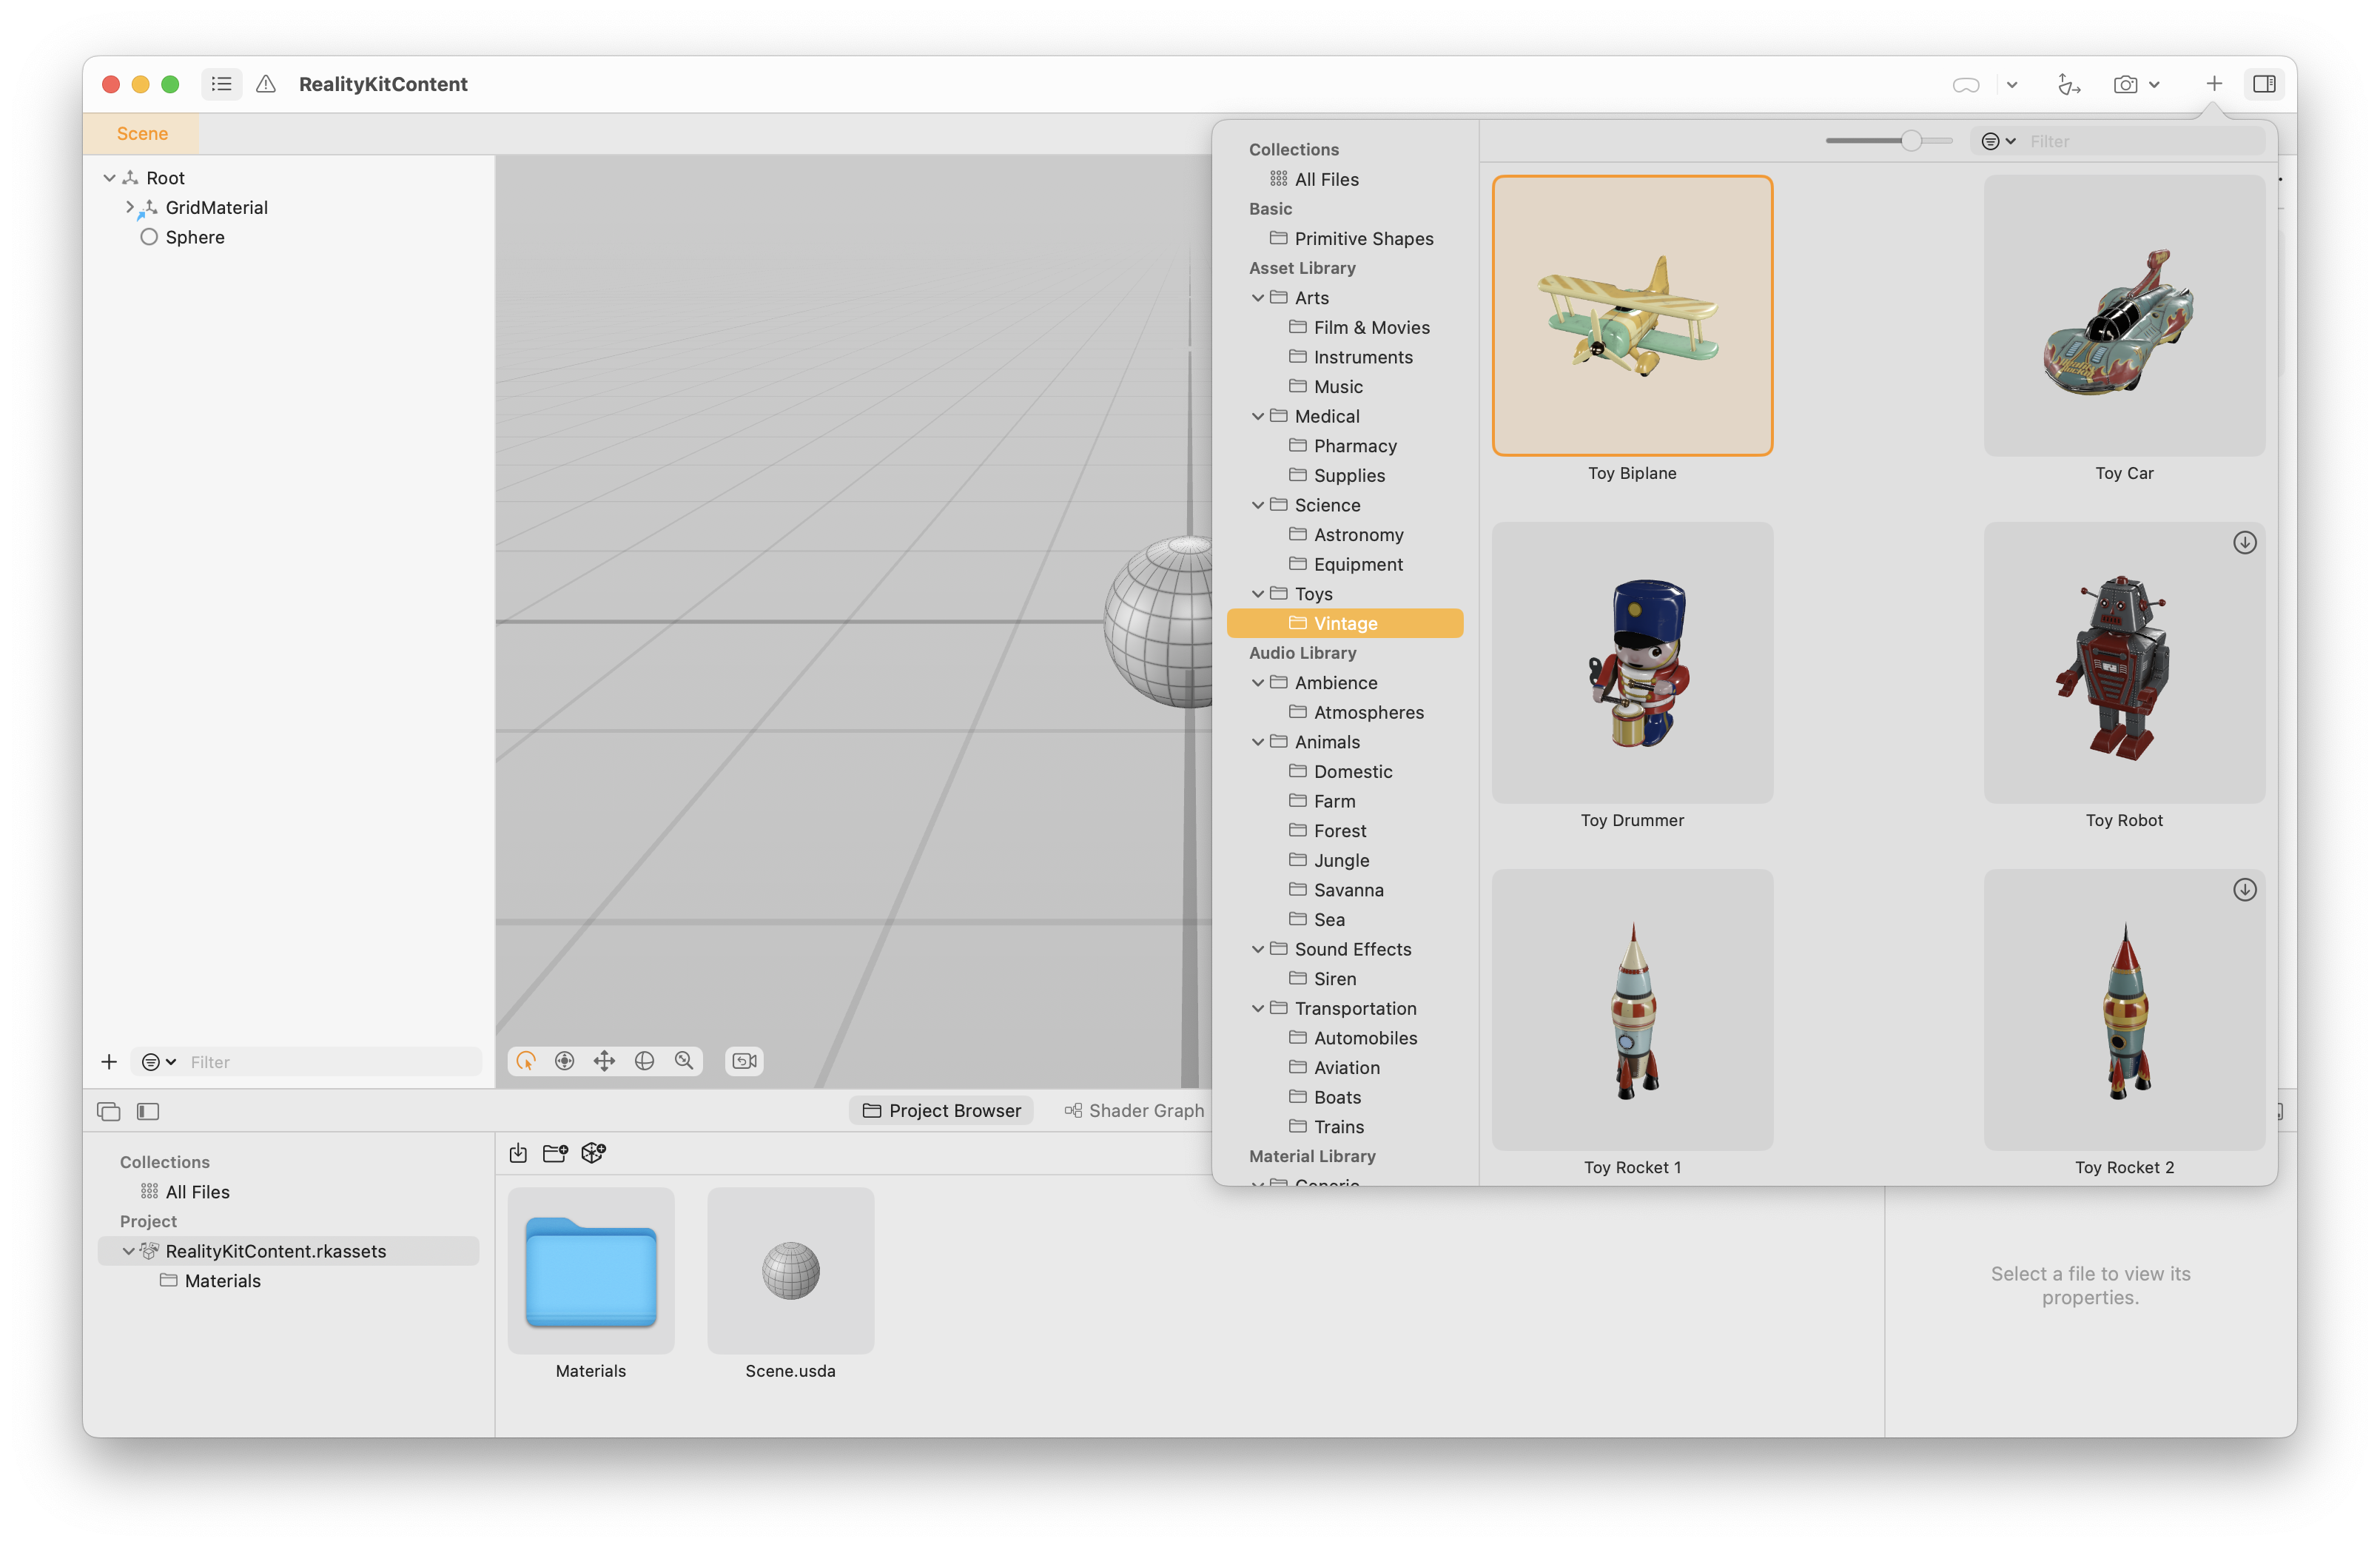Switch to the Shader Graph tab
The height and width of the screenshot is (1547, 2380).
[1135, 1110]
